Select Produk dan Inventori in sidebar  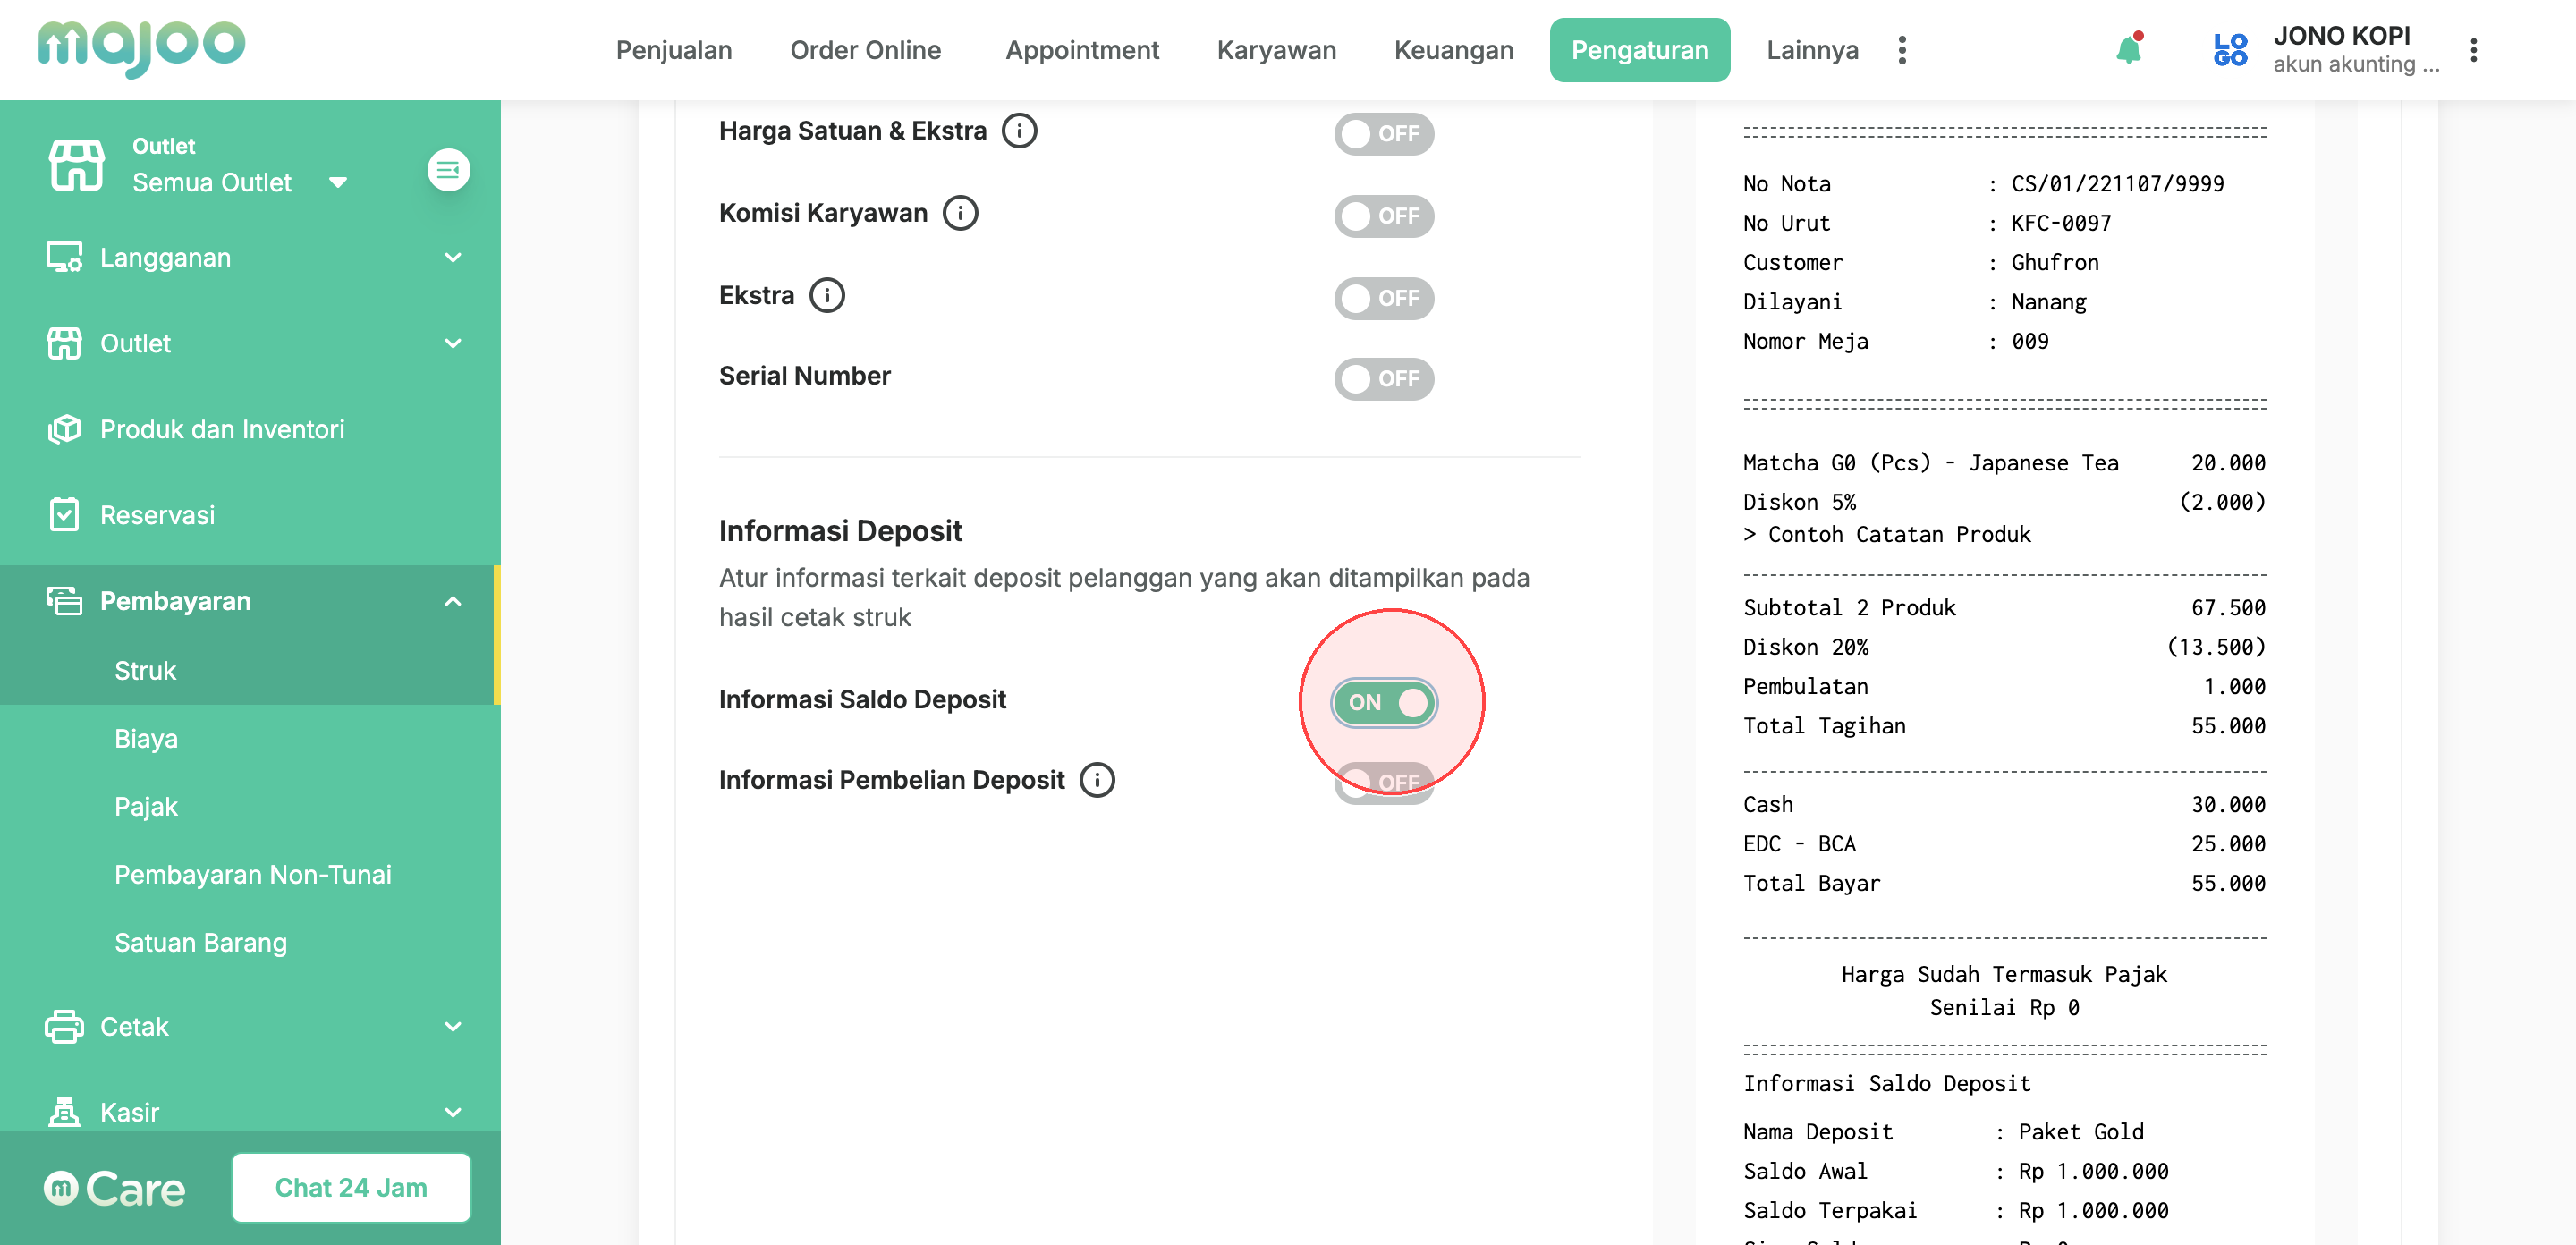222,429
